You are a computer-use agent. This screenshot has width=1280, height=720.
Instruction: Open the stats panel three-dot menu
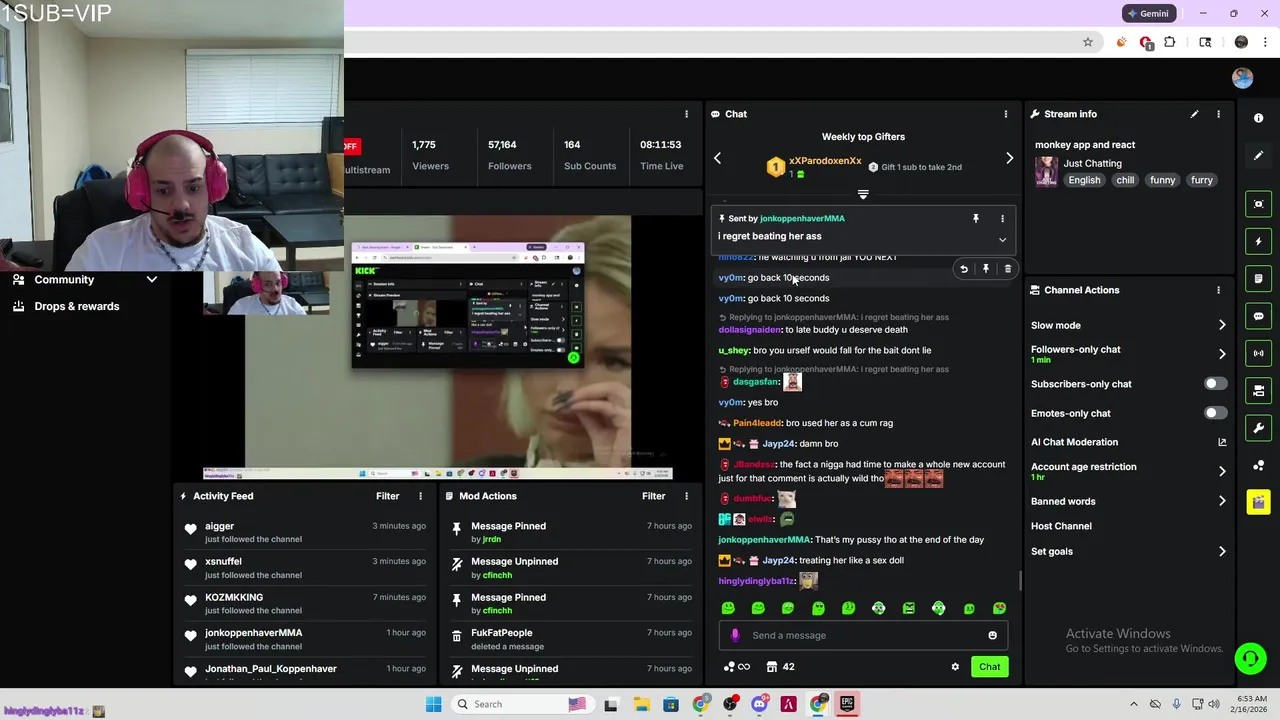pos(686,114)
